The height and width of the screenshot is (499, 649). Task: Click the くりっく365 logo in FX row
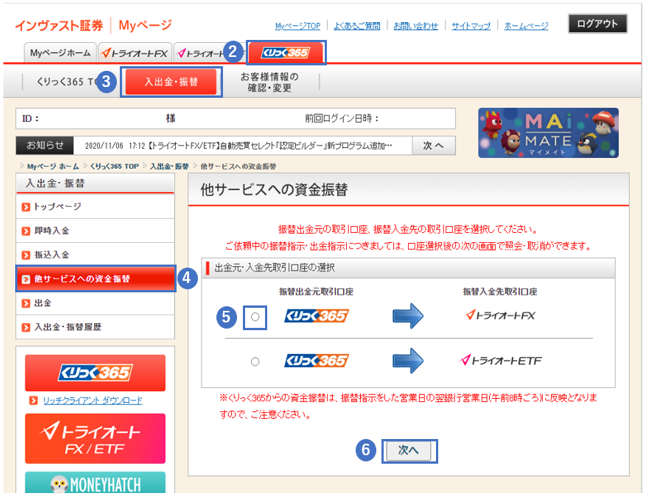316,316
